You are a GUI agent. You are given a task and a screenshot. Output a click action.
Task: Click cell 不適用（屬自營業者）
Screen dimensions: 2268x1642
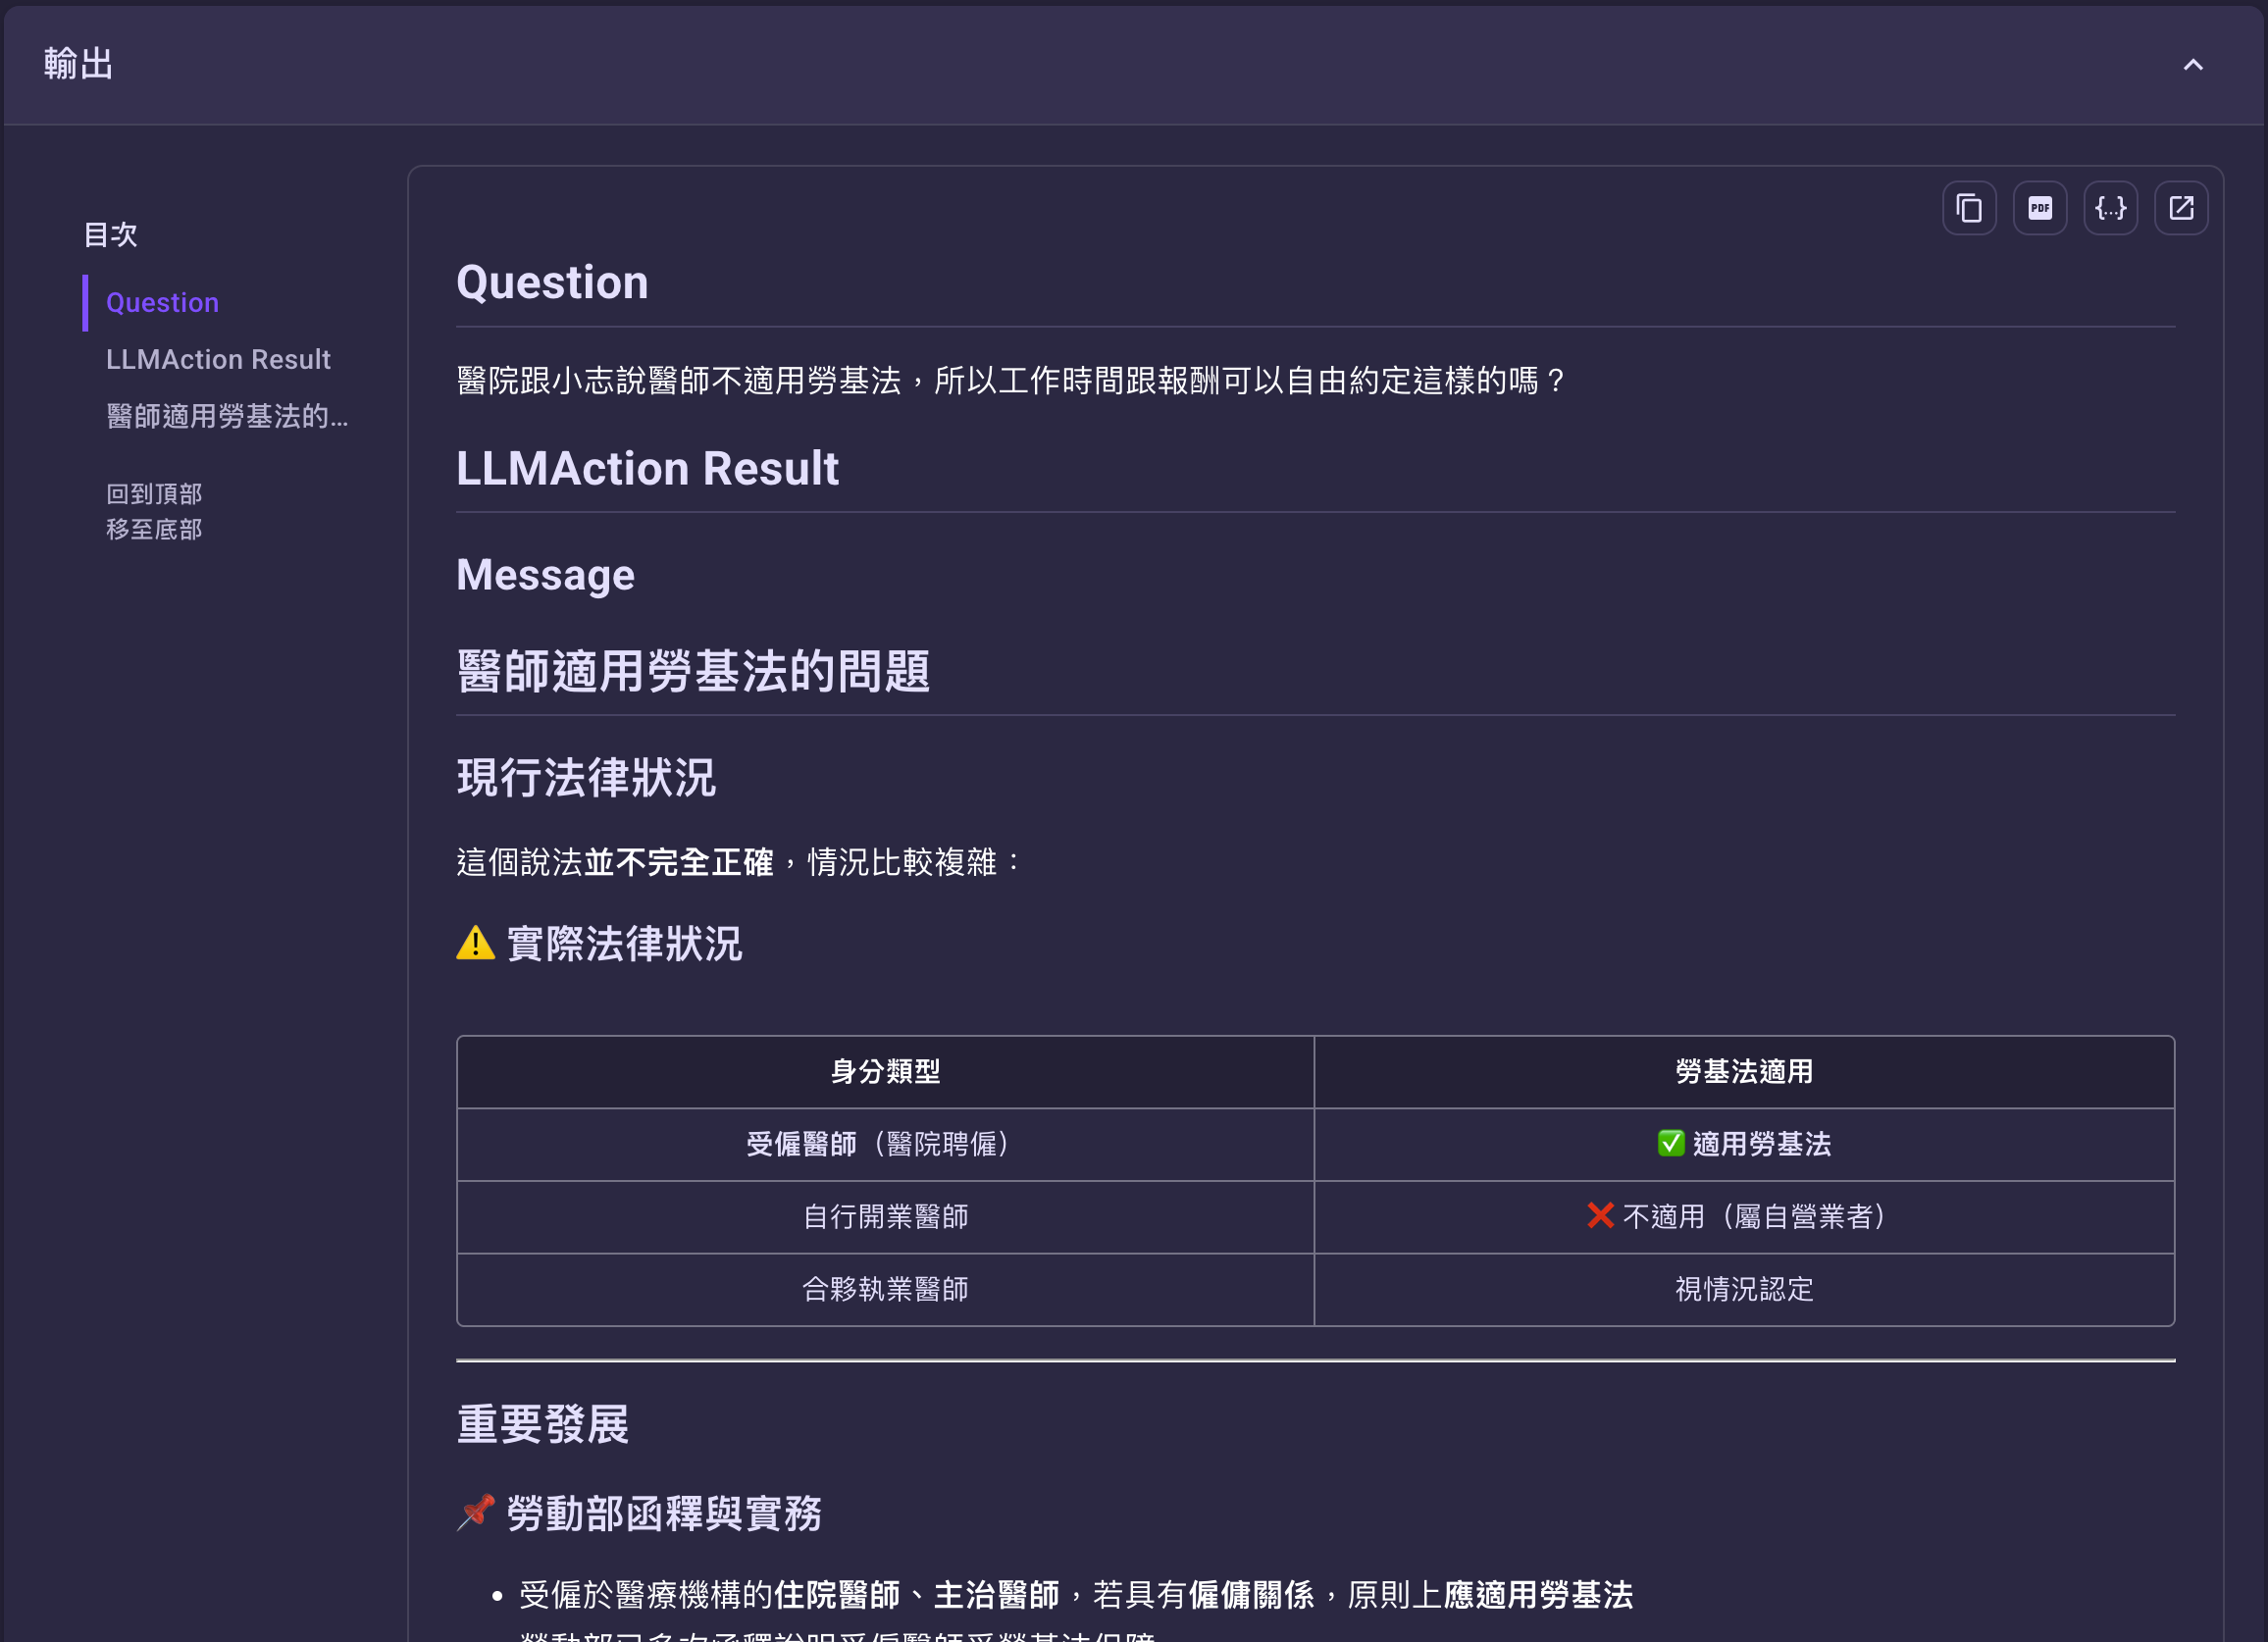coord(1743,1217)
